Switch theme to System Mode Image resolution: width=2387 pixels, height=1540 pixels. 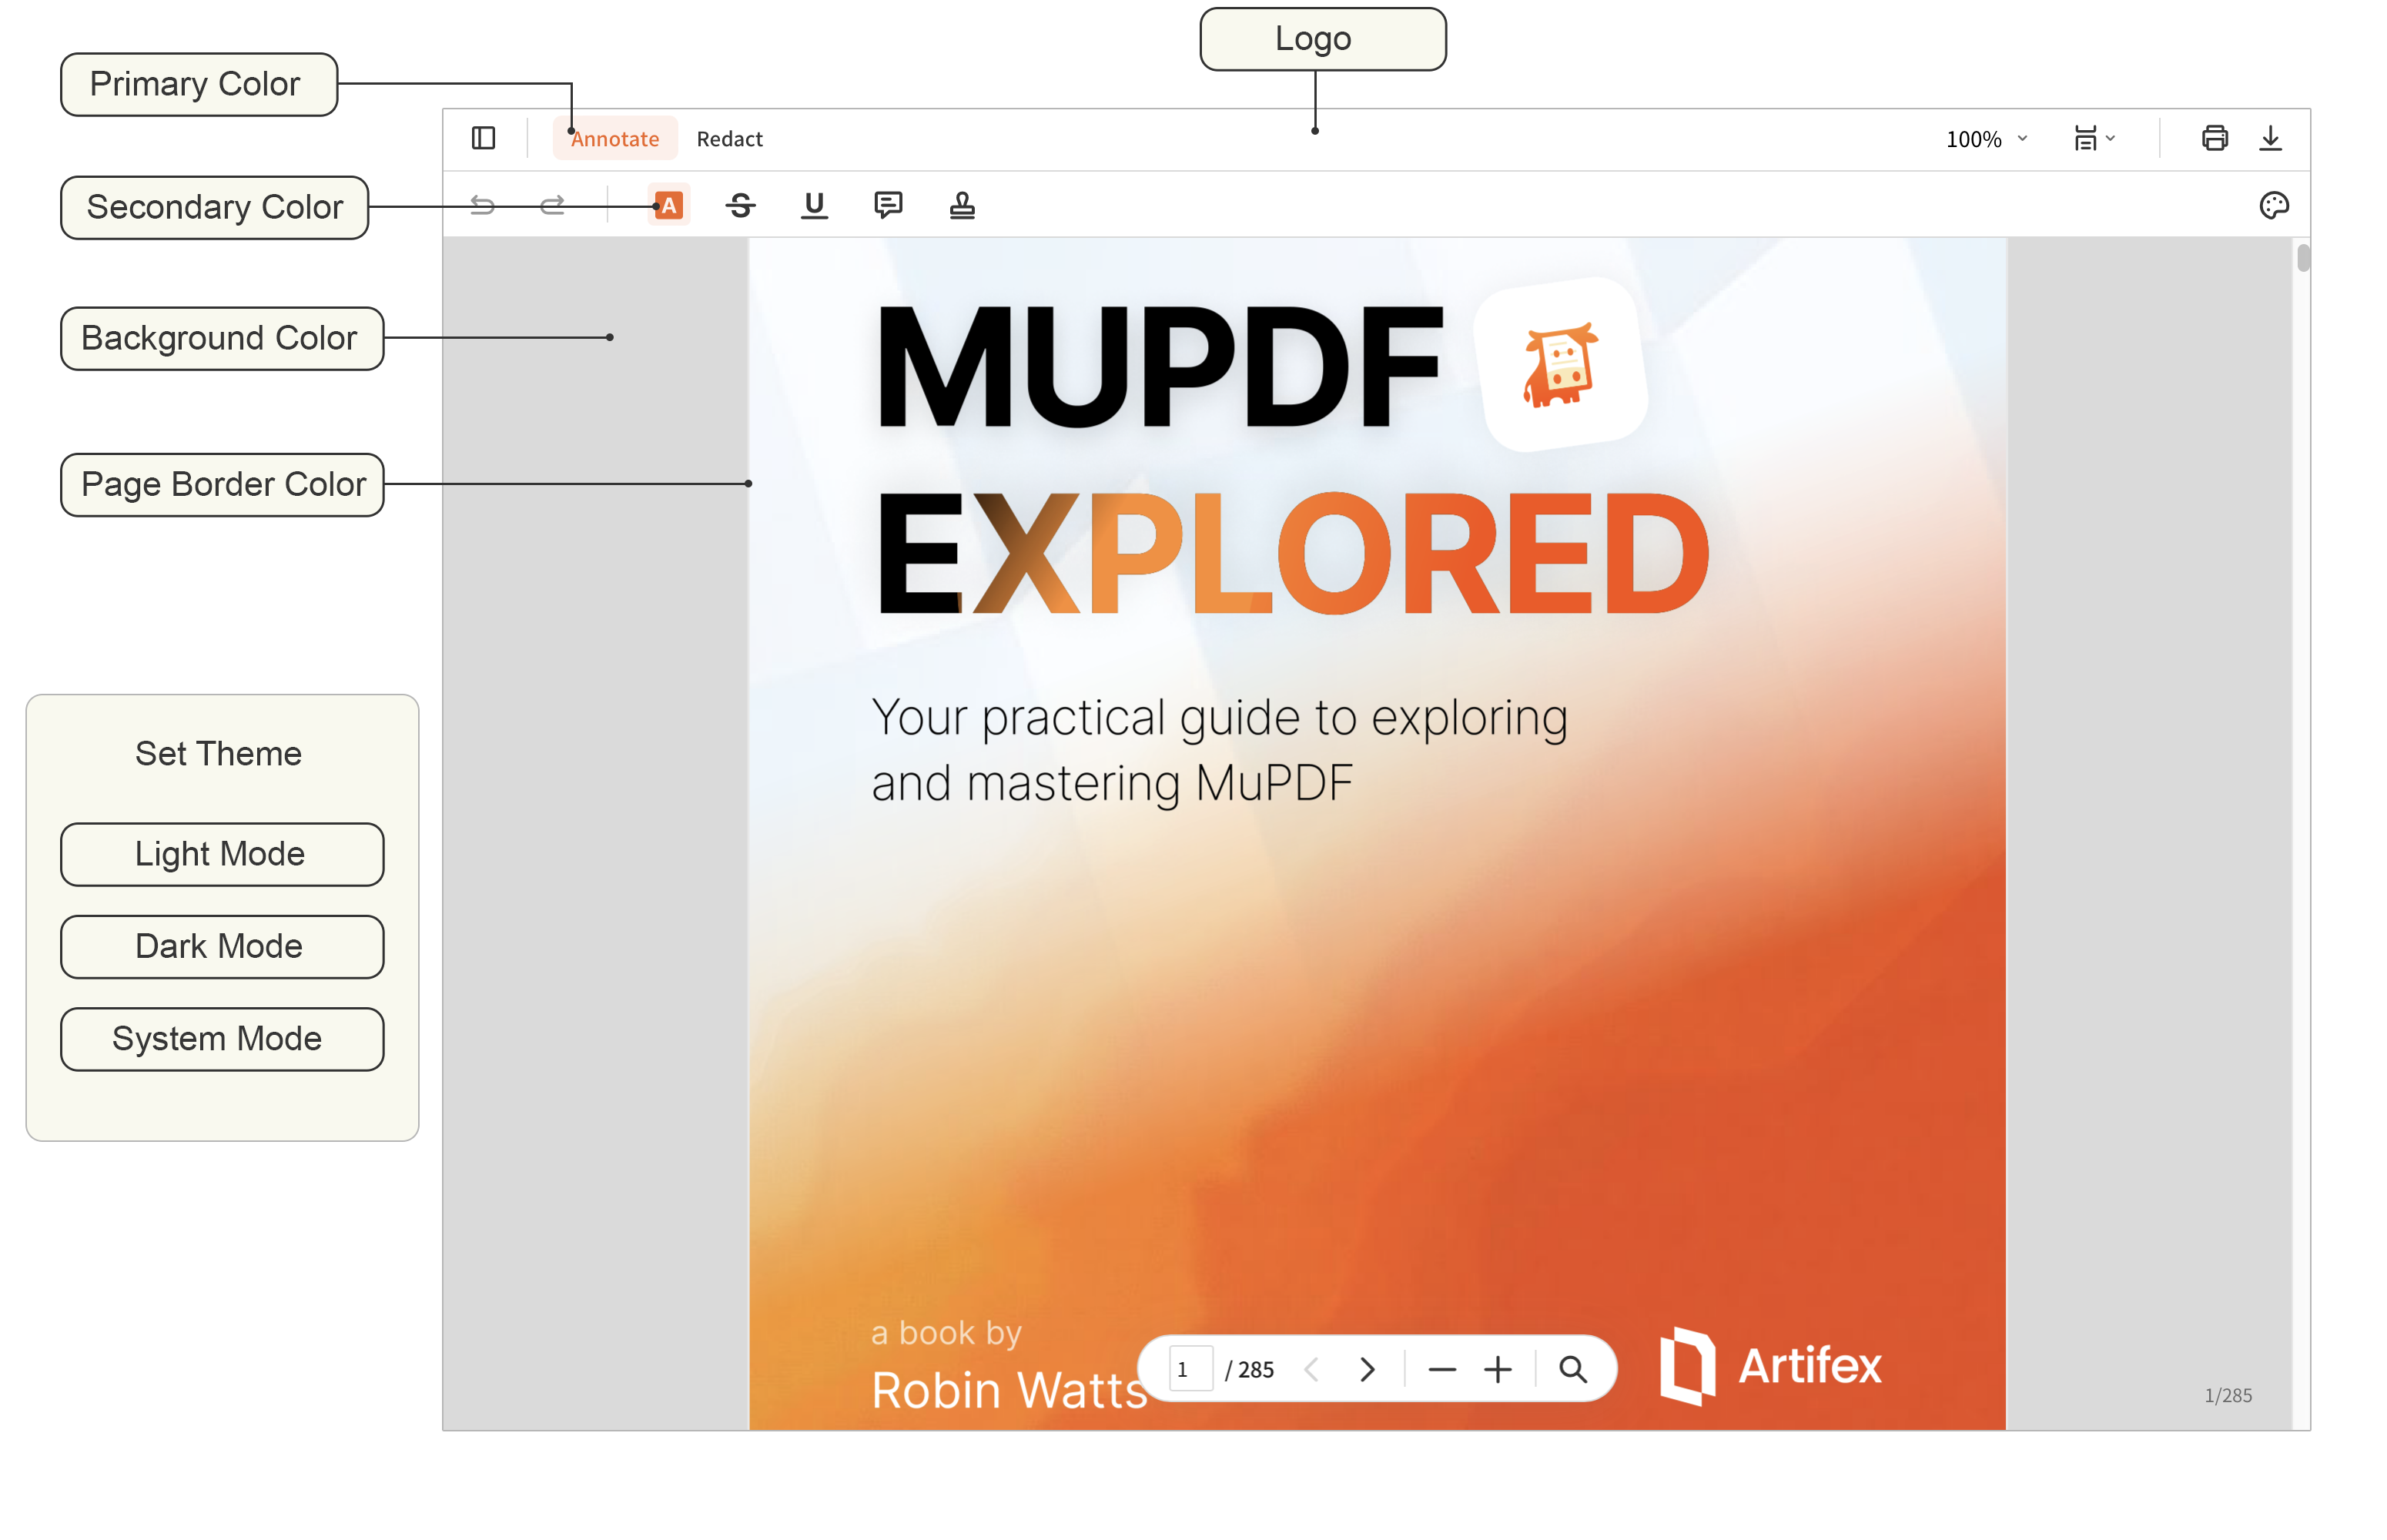222,1039
